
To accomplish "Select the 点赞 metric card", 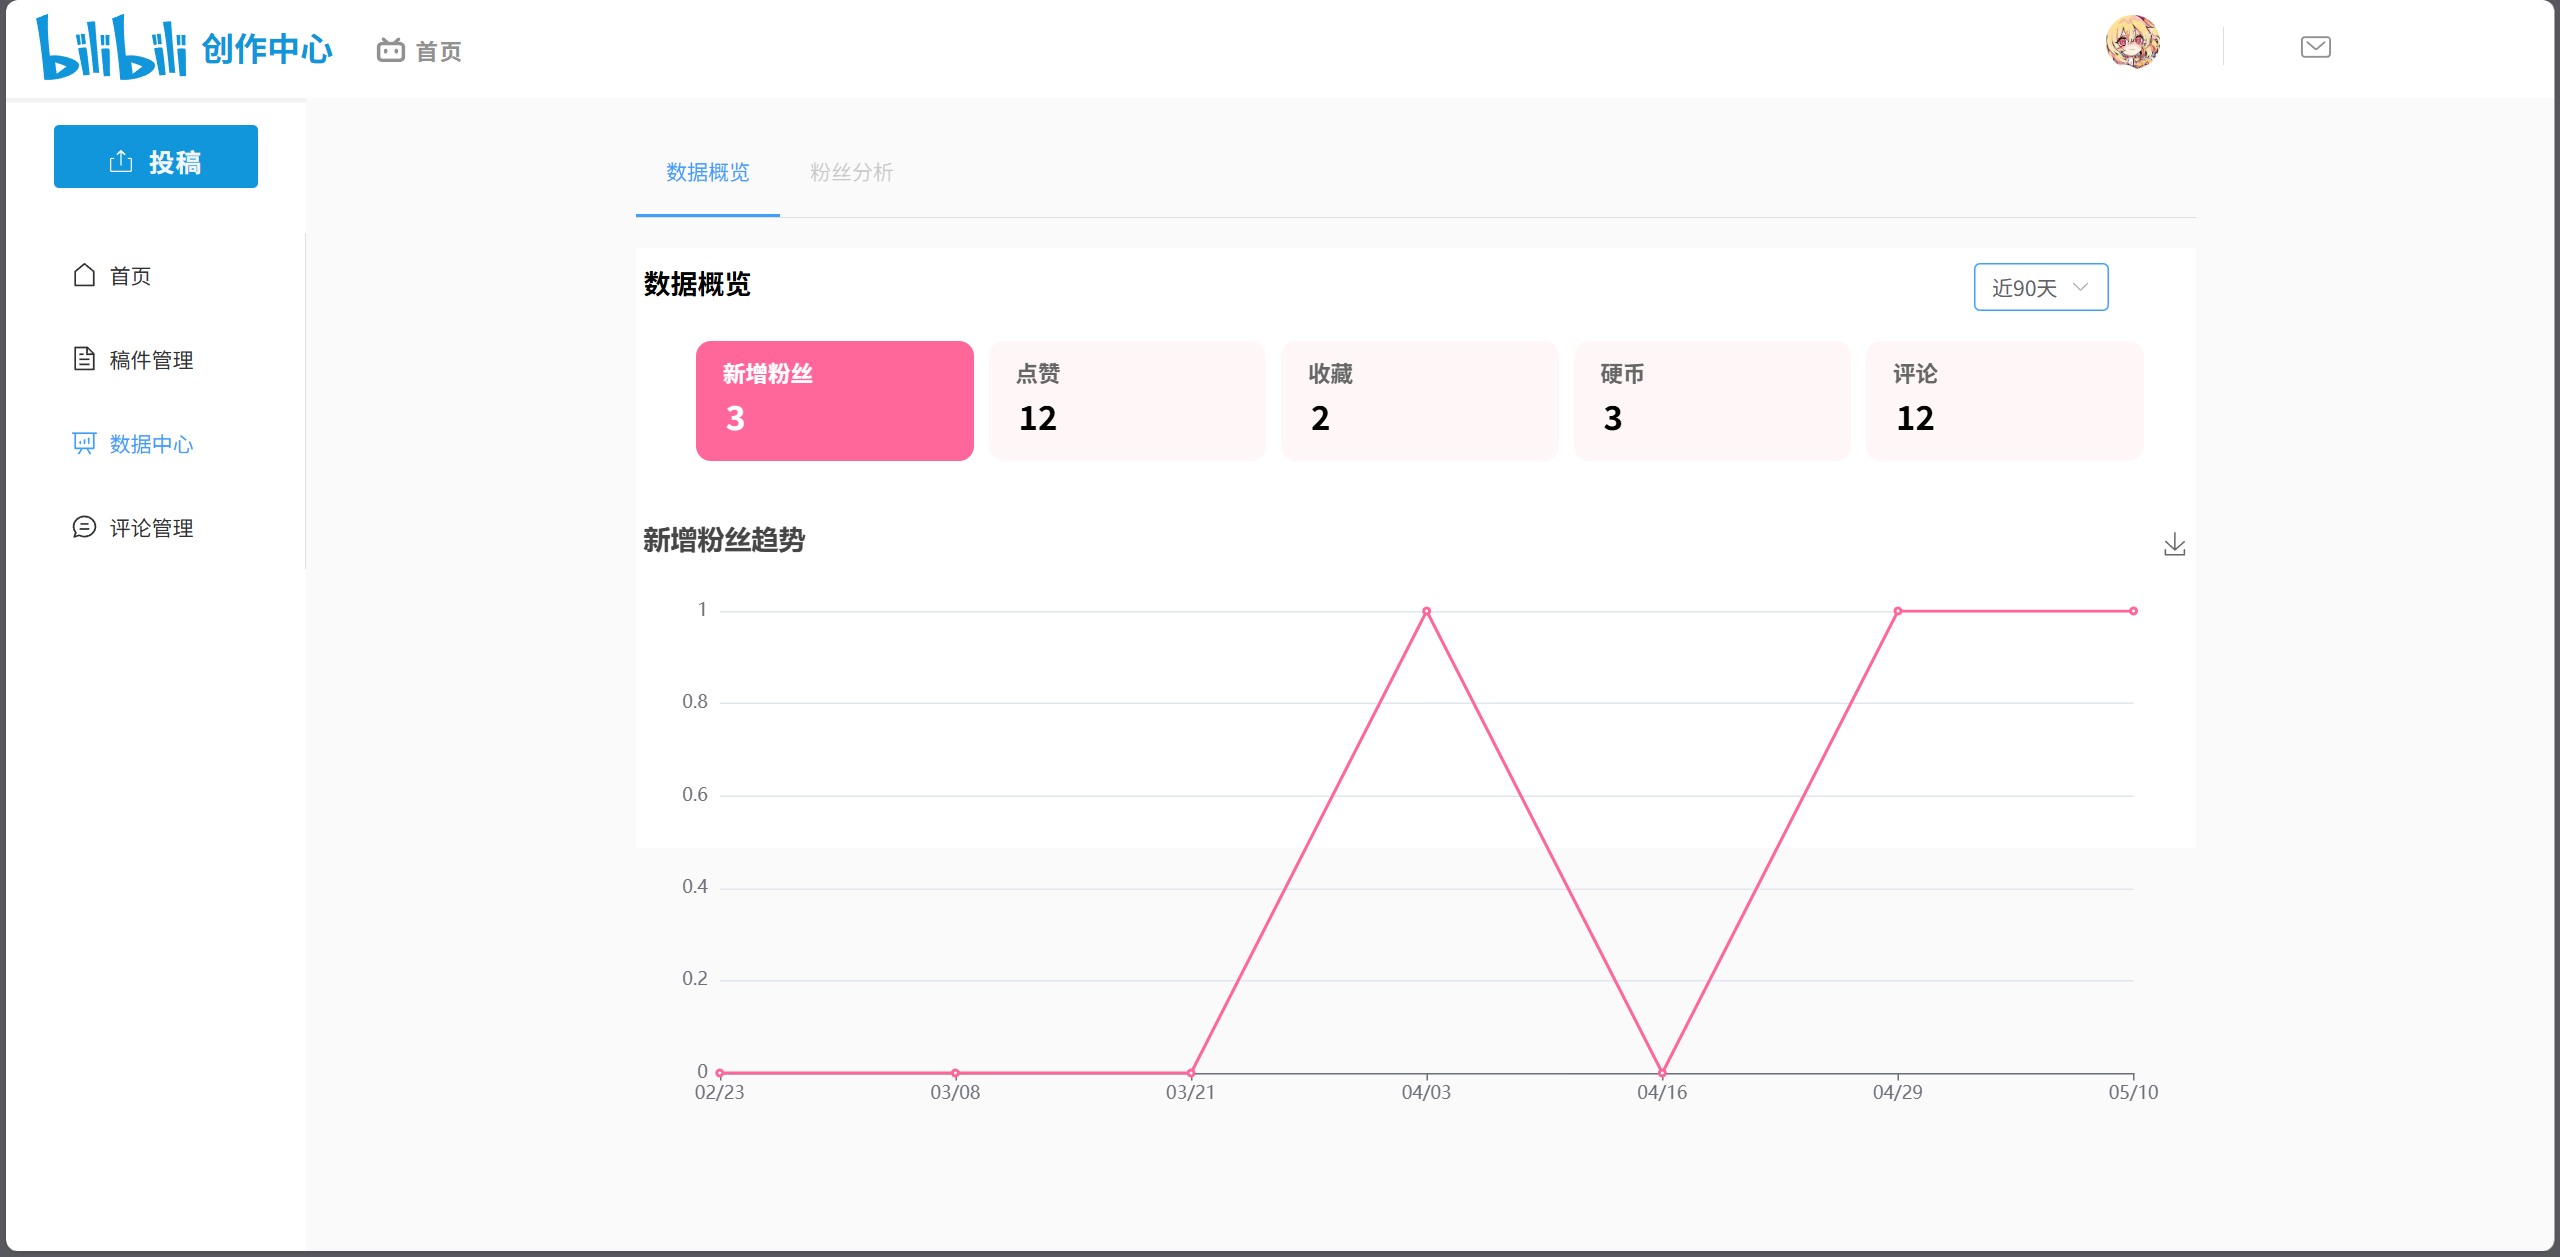I will click(1127, 400).
